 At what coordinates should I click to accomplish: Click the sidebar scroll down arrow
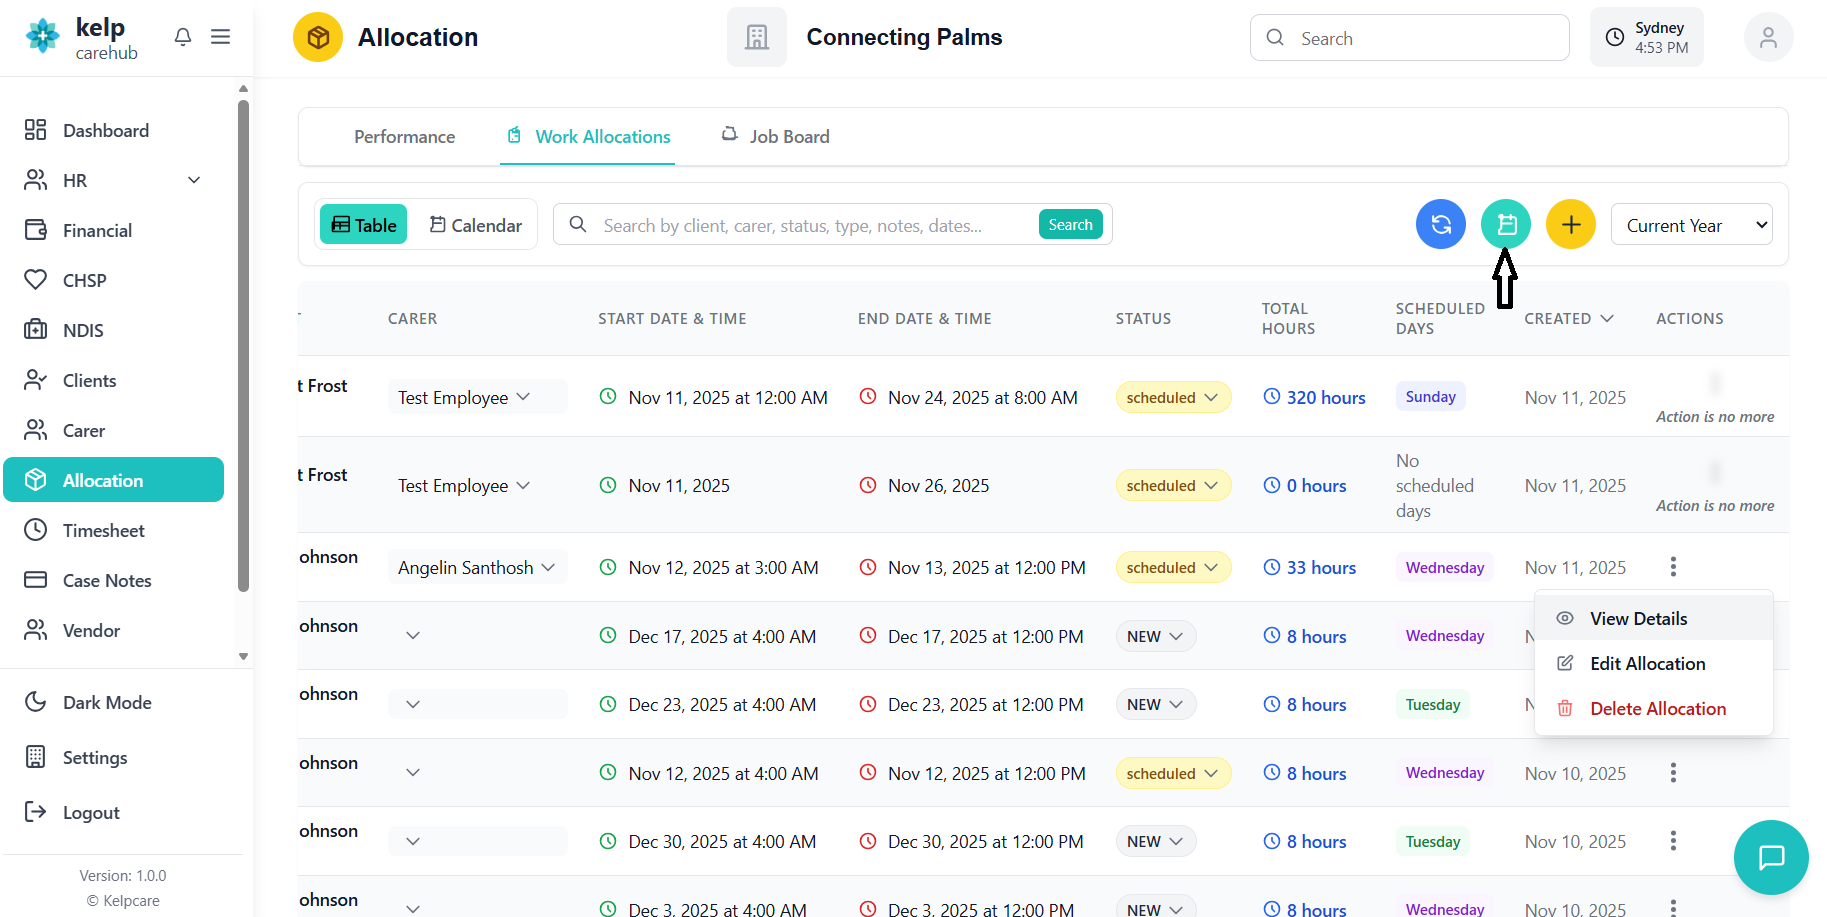243,657
